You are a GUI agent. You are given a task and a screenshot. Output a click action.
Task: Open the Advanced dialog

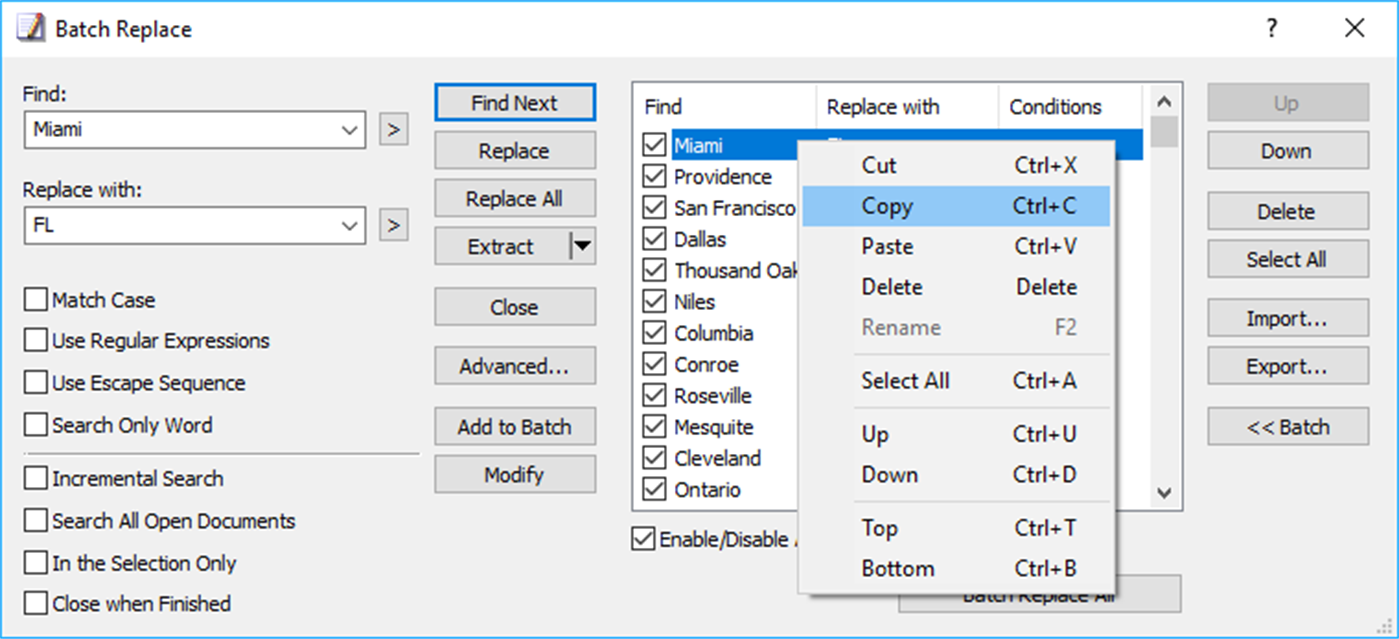pos(515,365)
